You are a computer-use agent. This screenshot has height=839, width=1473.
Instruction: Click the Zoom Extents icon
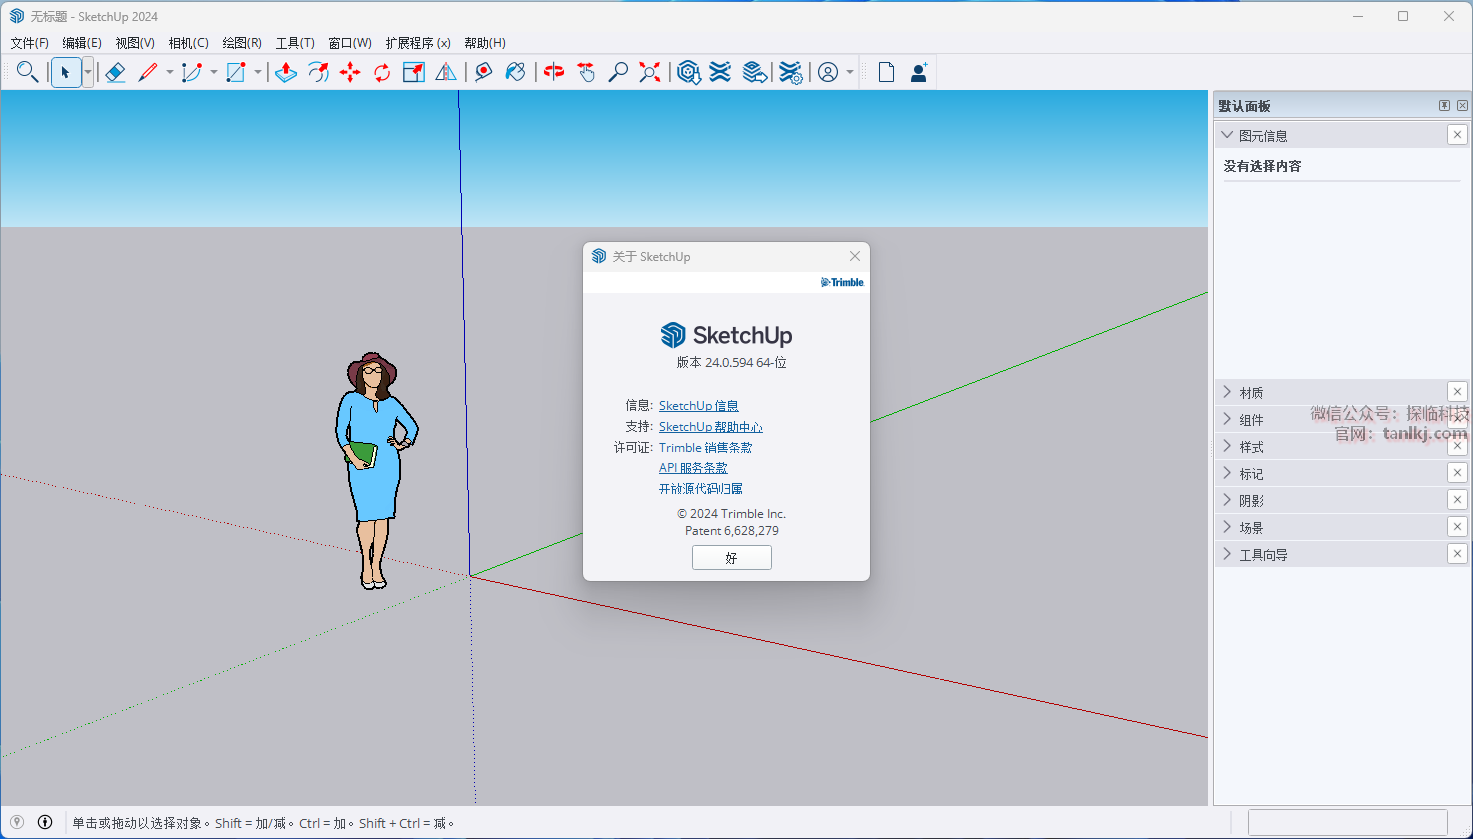pos(650,72)
